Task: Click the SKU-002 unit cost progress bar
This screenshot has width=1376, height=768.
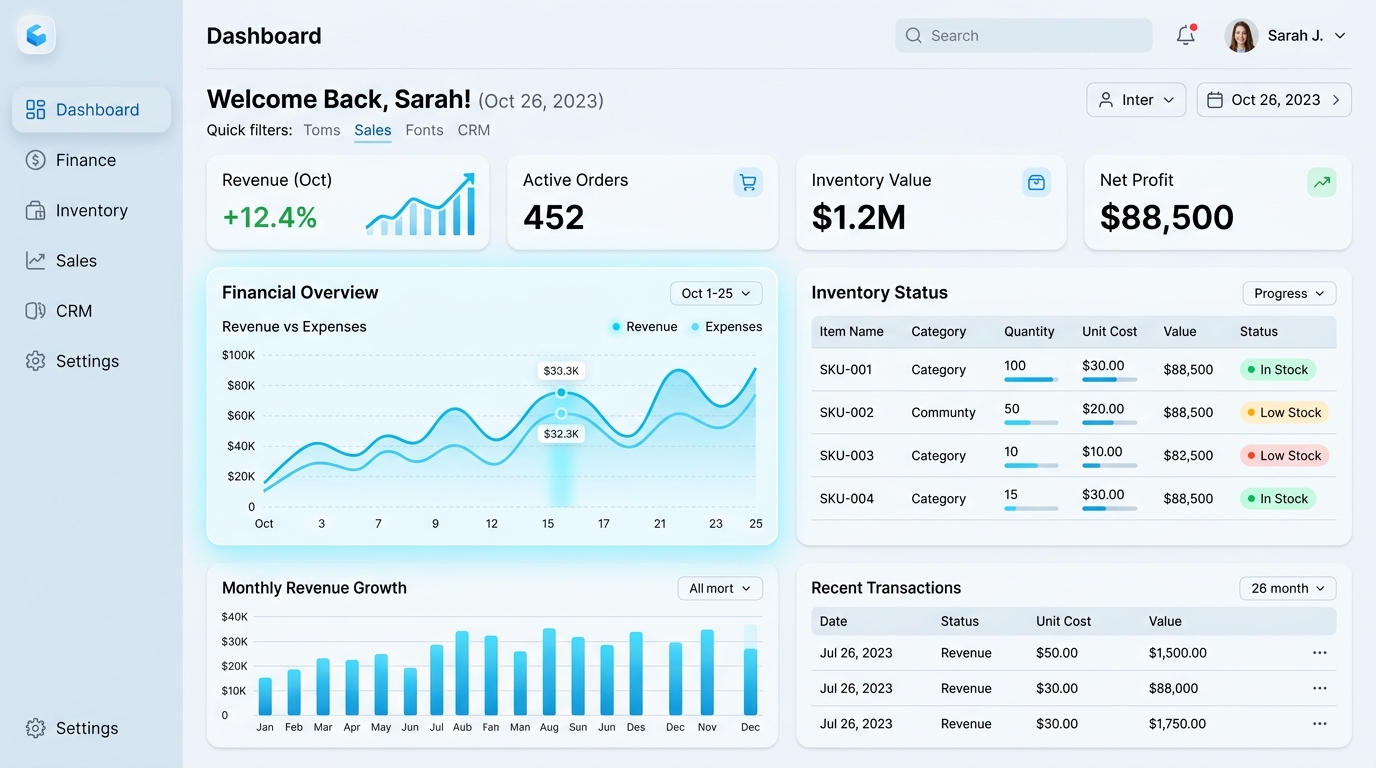Action: 1110,423
